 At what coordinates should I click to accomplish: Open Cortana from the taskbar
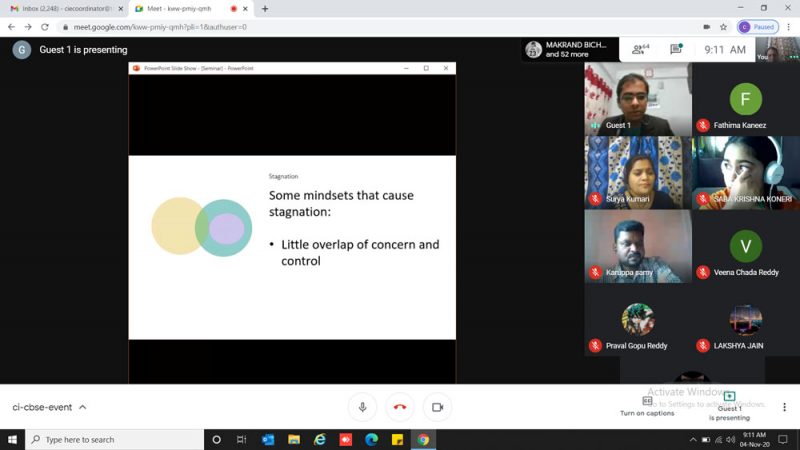216,439
